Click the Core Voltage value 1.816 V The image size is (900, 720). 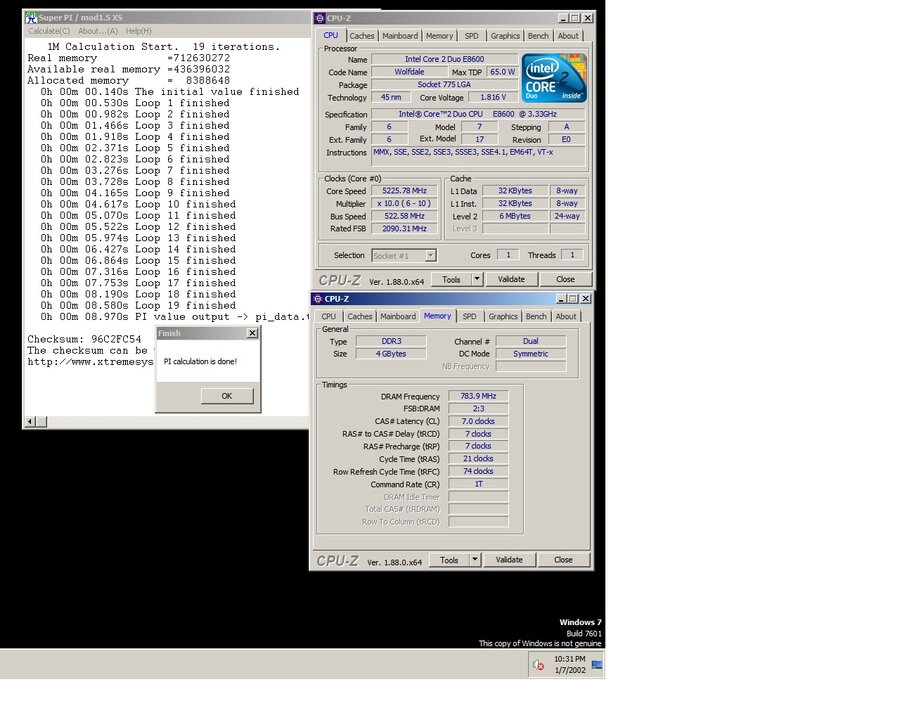(494, 97)
